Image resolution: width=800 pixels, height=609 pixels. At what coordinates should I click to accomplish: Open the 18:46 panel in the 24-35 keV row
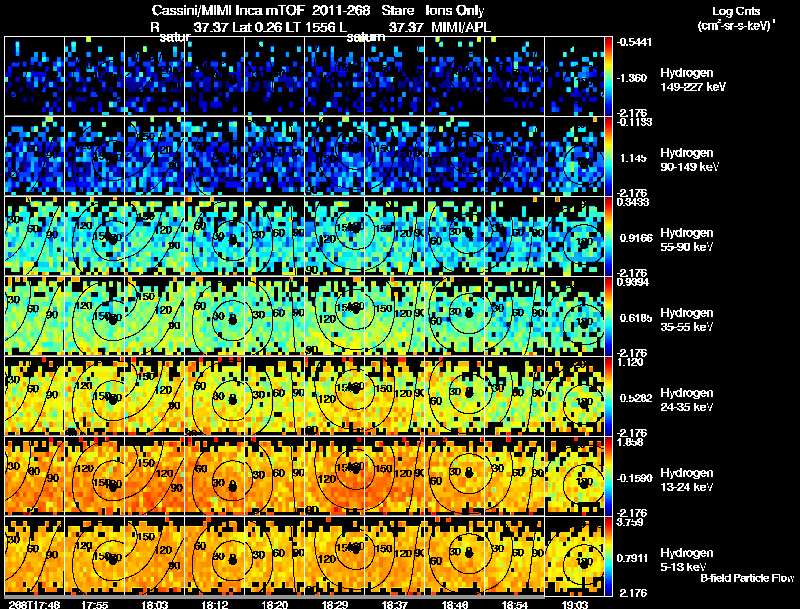[455, 396]
